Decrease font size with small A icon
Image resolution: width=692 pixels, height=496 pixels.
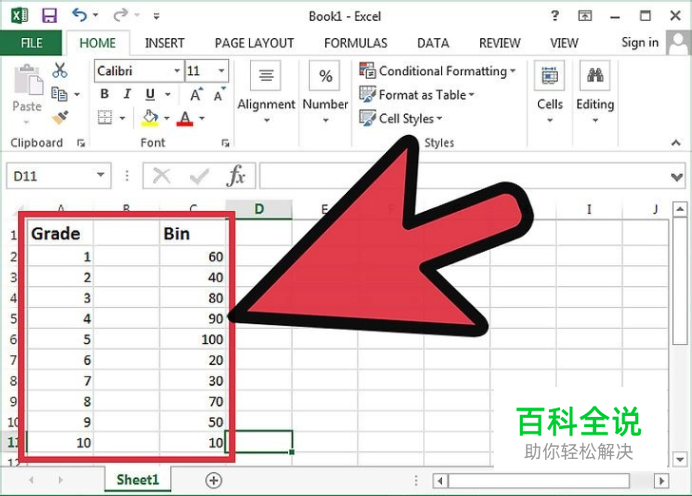[219, 95]
